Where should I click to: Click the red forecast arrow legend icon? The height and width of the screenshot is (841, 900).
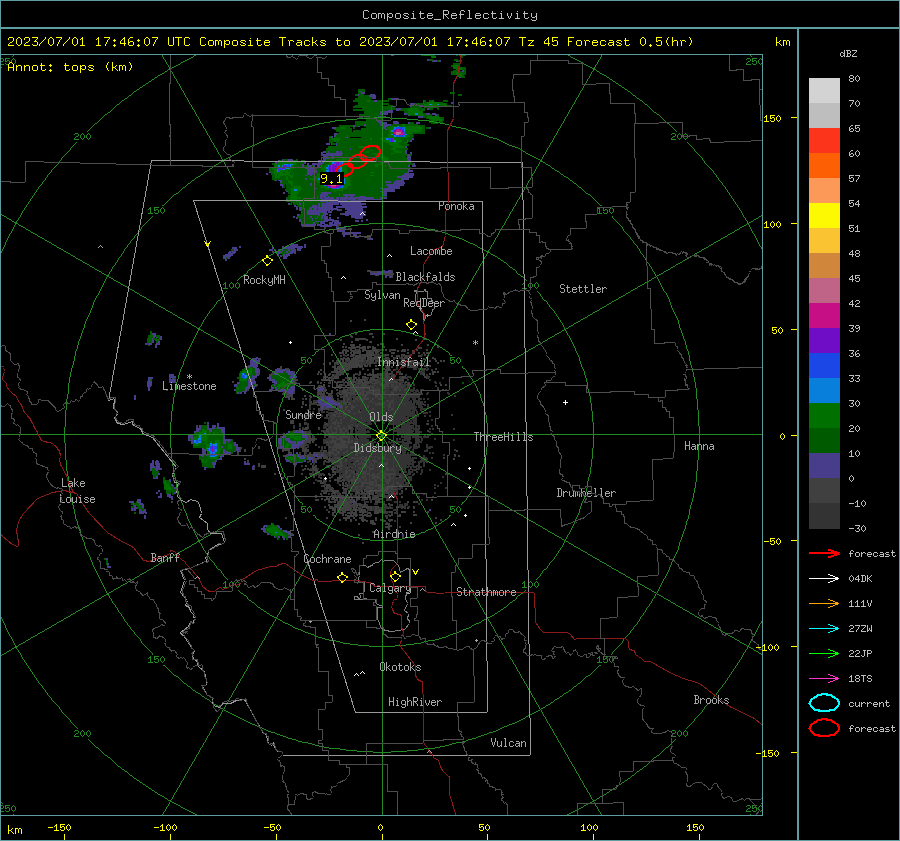pyautogui.click(x=824, y=553)
